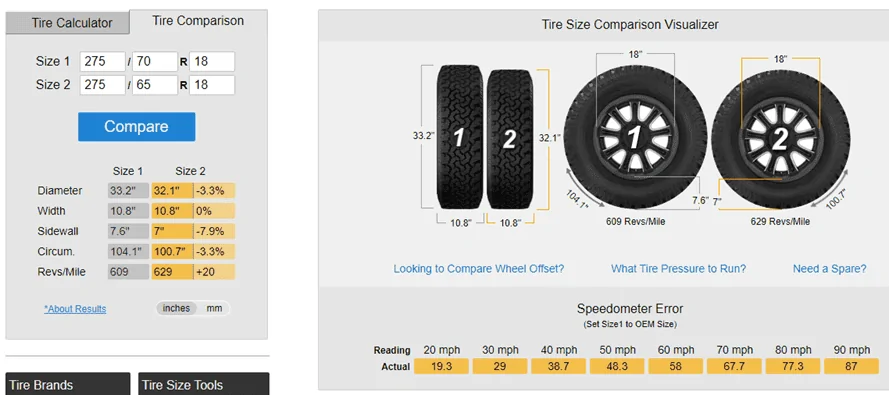
Task: Select side-view wheel number 2 graphic
Action: (781, 139)
